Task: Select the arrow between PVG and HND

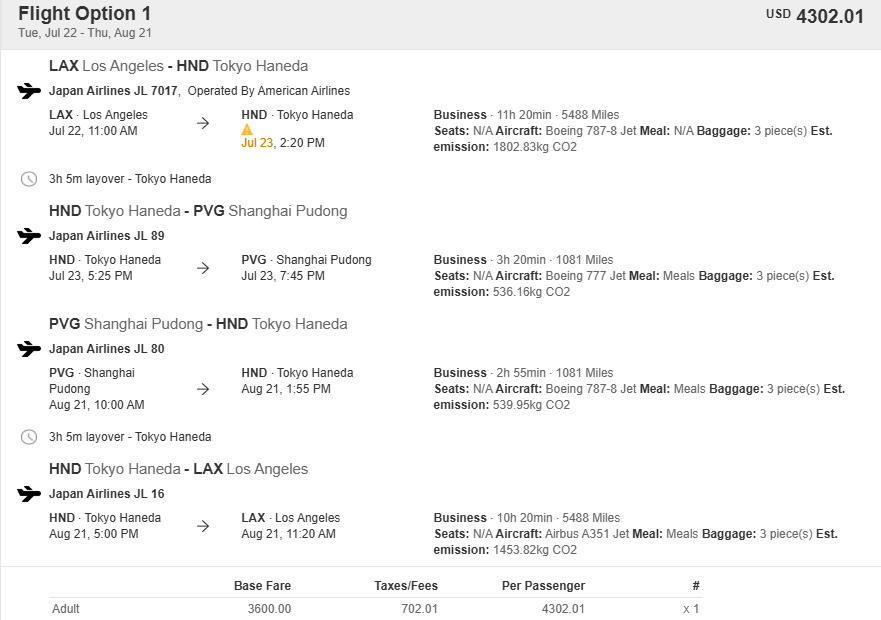Action: (x=203, y=388)
